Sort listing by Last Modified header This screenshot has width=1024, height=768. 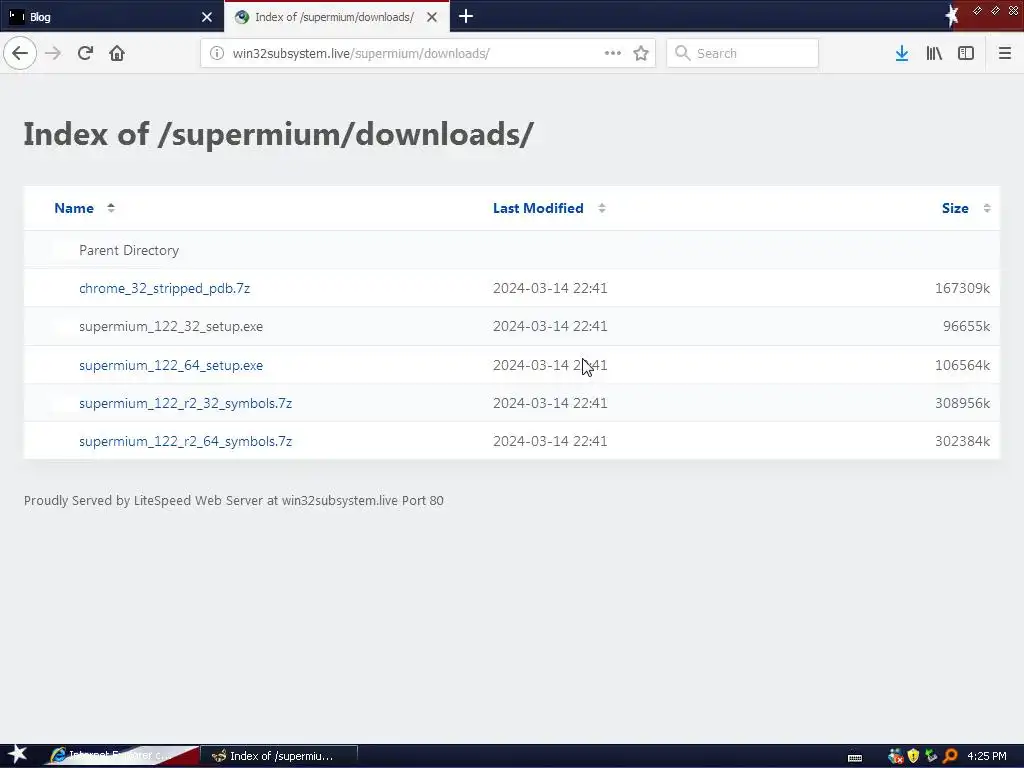click(x=538, y=208)
